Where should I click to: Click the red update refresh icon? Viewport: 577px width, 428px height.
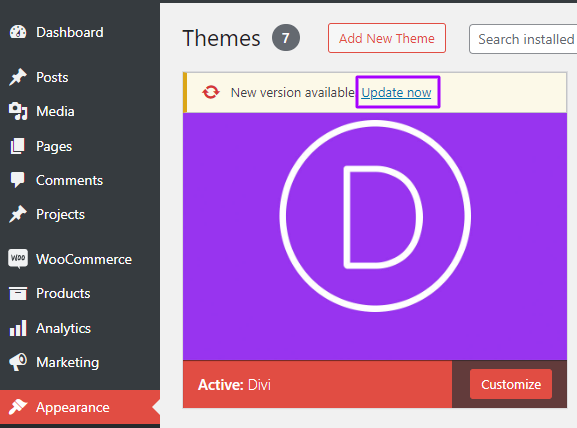click(211, 92)
